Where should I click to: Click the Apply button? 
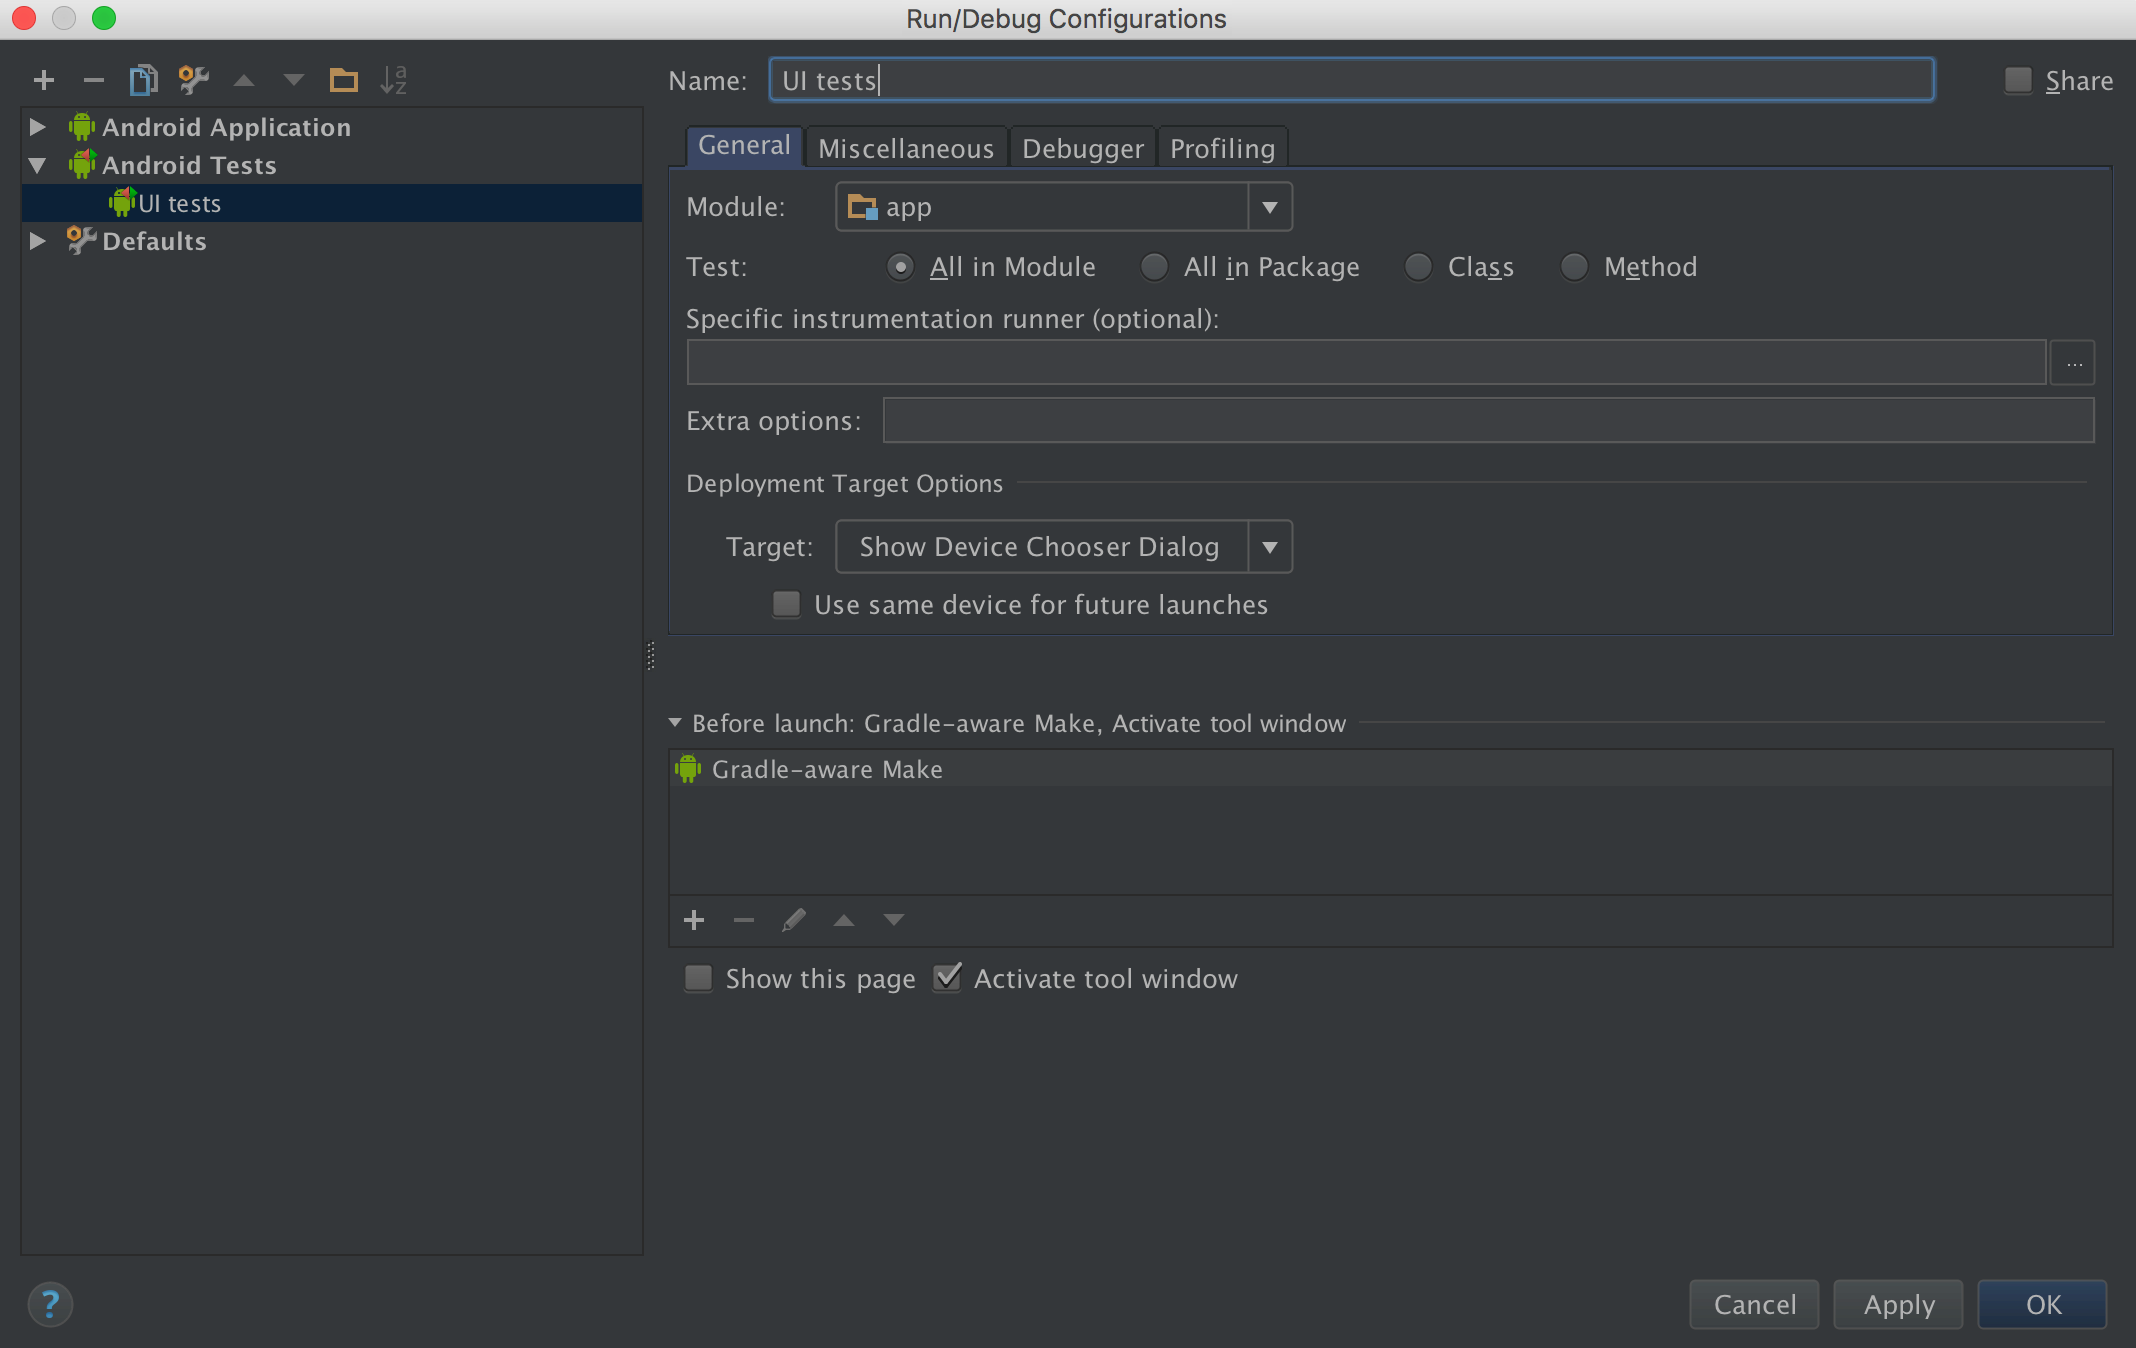click(1897, 1304)
